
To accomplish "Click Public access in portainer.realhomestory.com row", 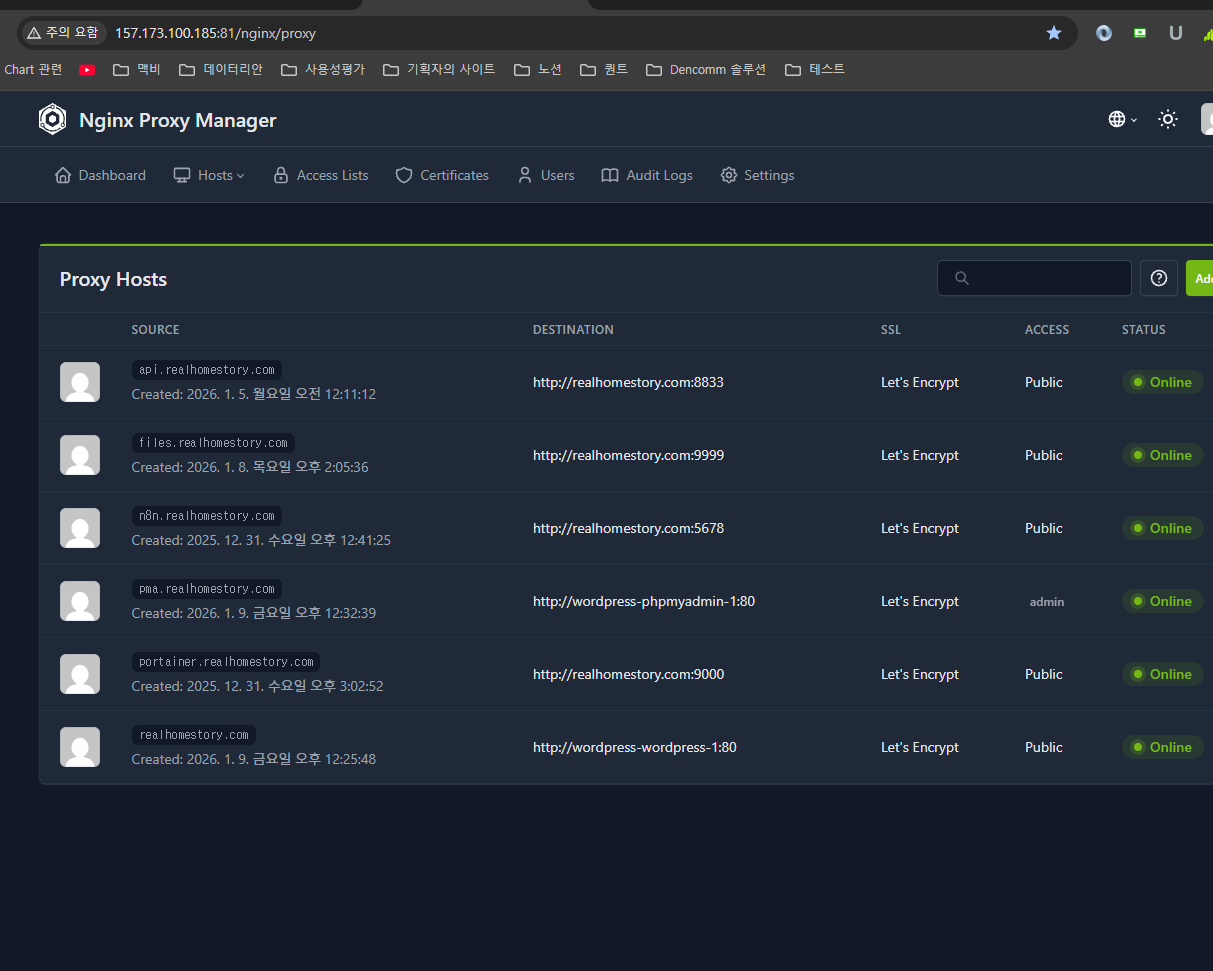I will 1044,674.
